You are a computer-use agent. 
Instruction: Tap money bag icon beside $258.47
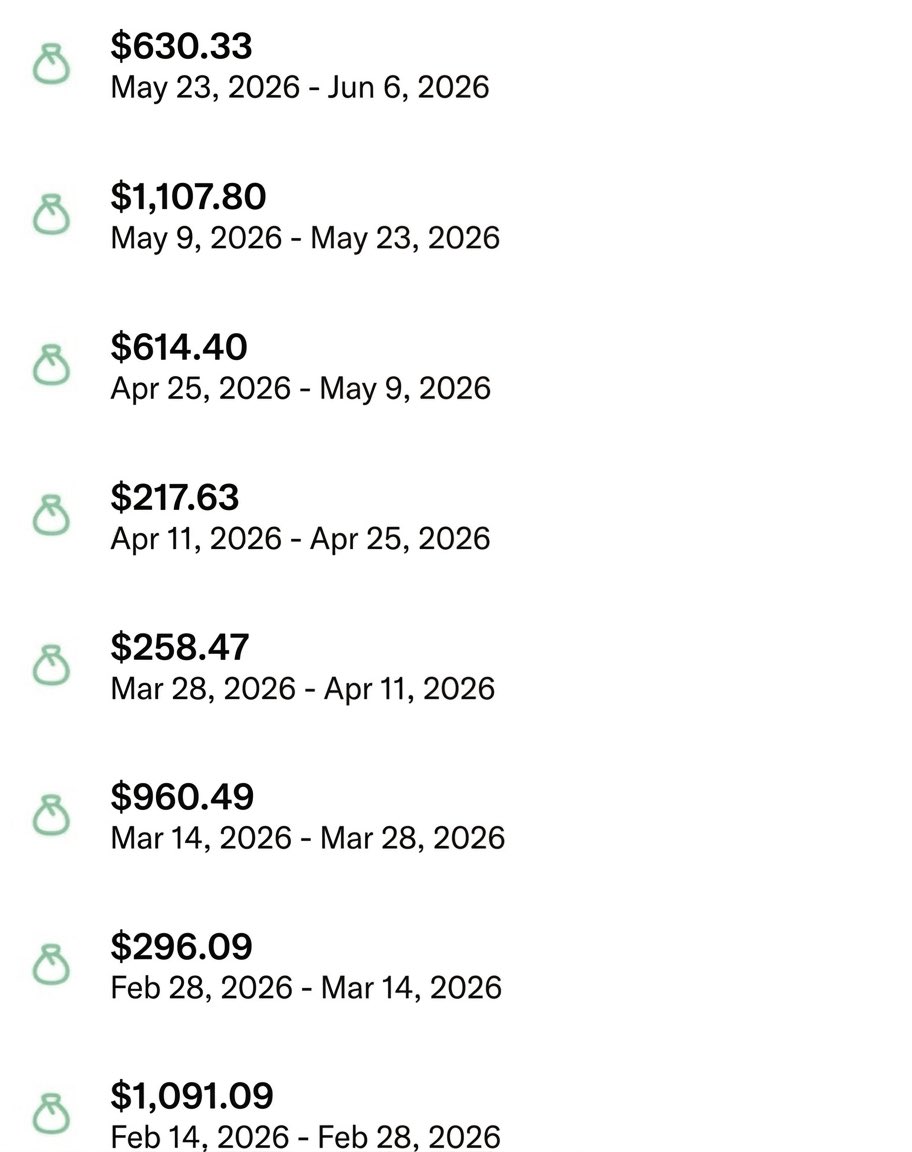[x=51, y=666]
